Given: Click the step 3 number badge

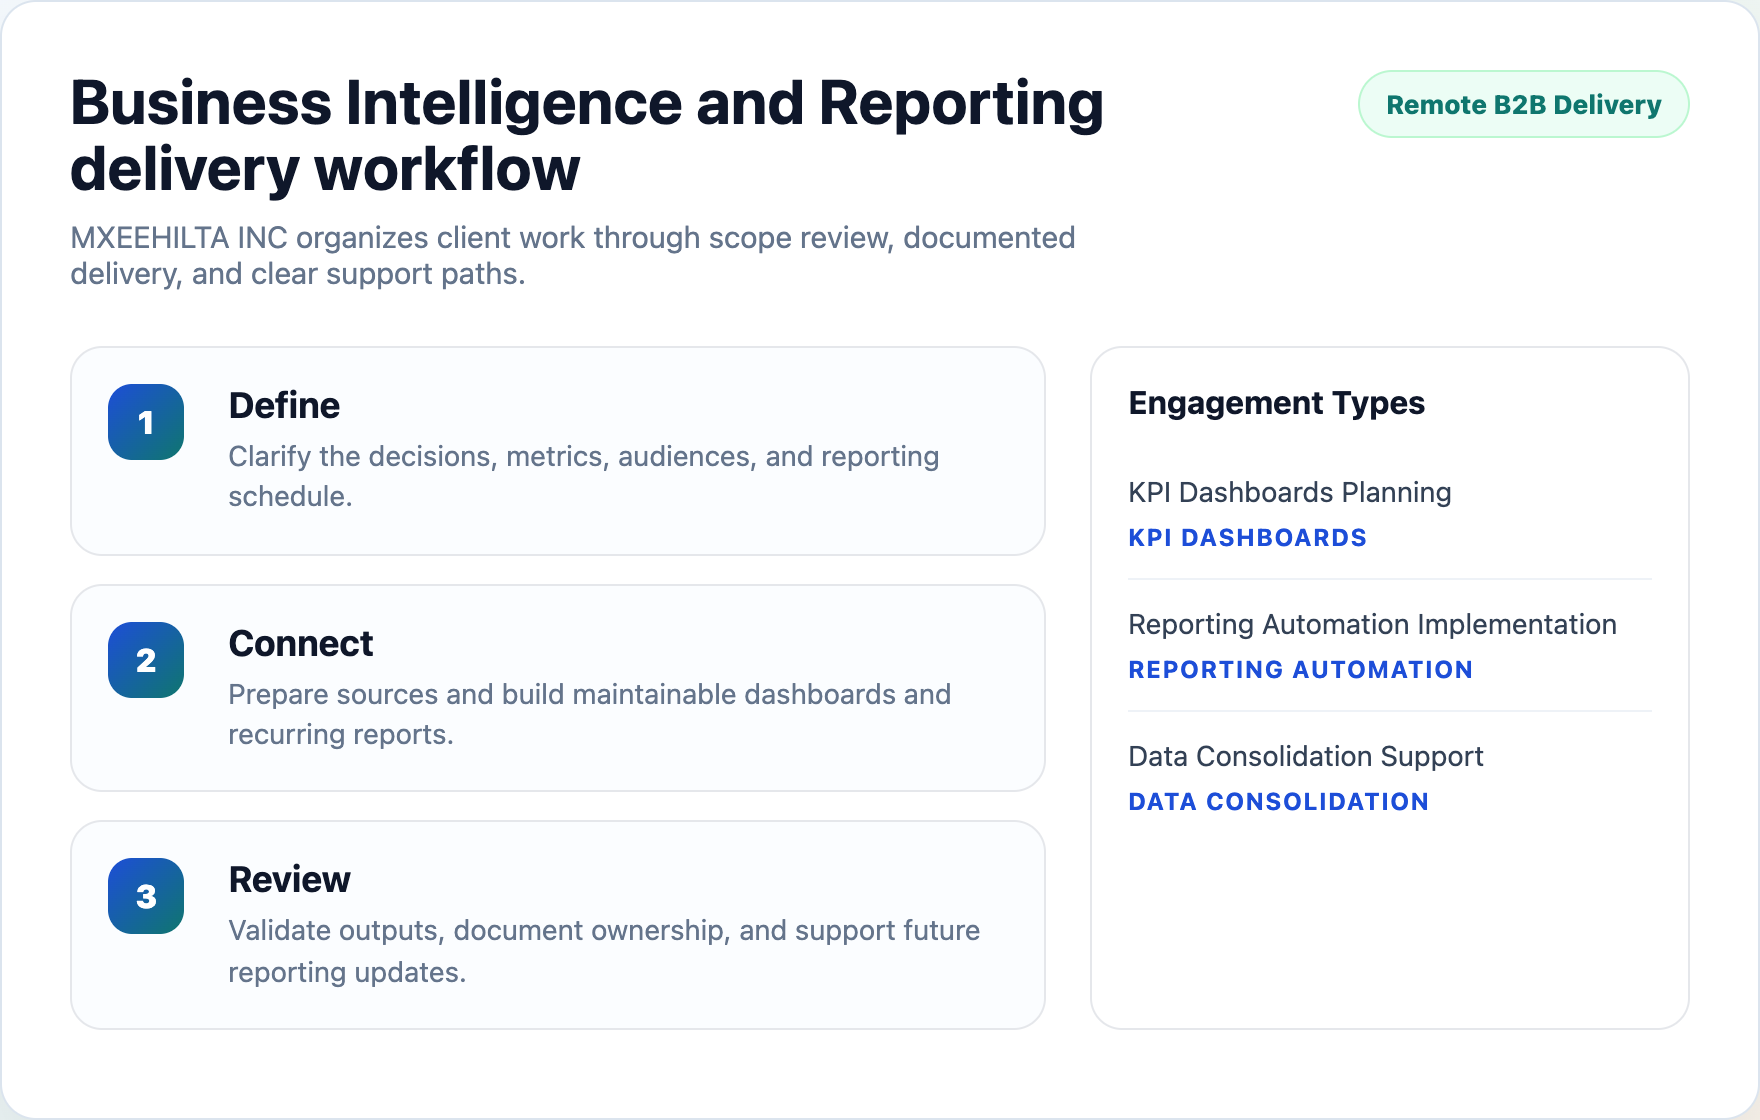Looking at the screenshot, I should click(x=146, y=896).
